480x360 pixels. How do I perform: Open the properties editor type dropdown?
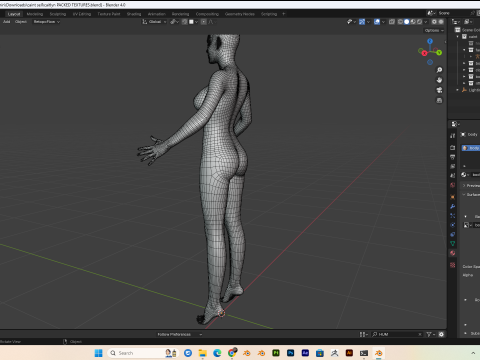(455, 124)
